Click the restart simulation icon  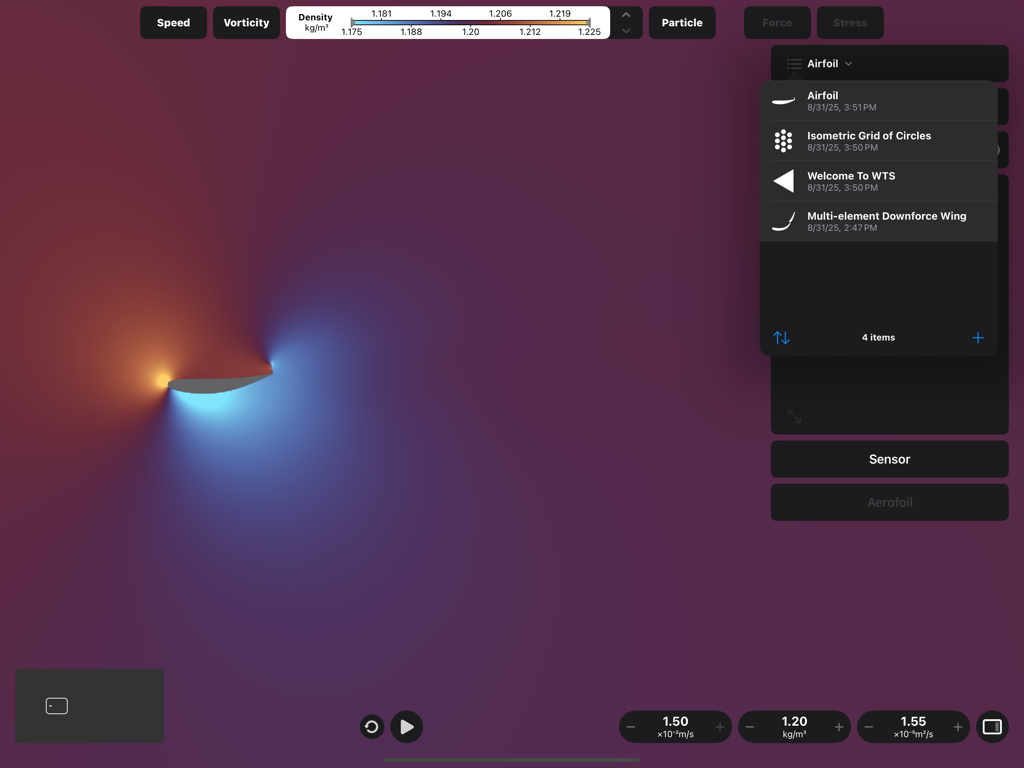click(371, 727)
